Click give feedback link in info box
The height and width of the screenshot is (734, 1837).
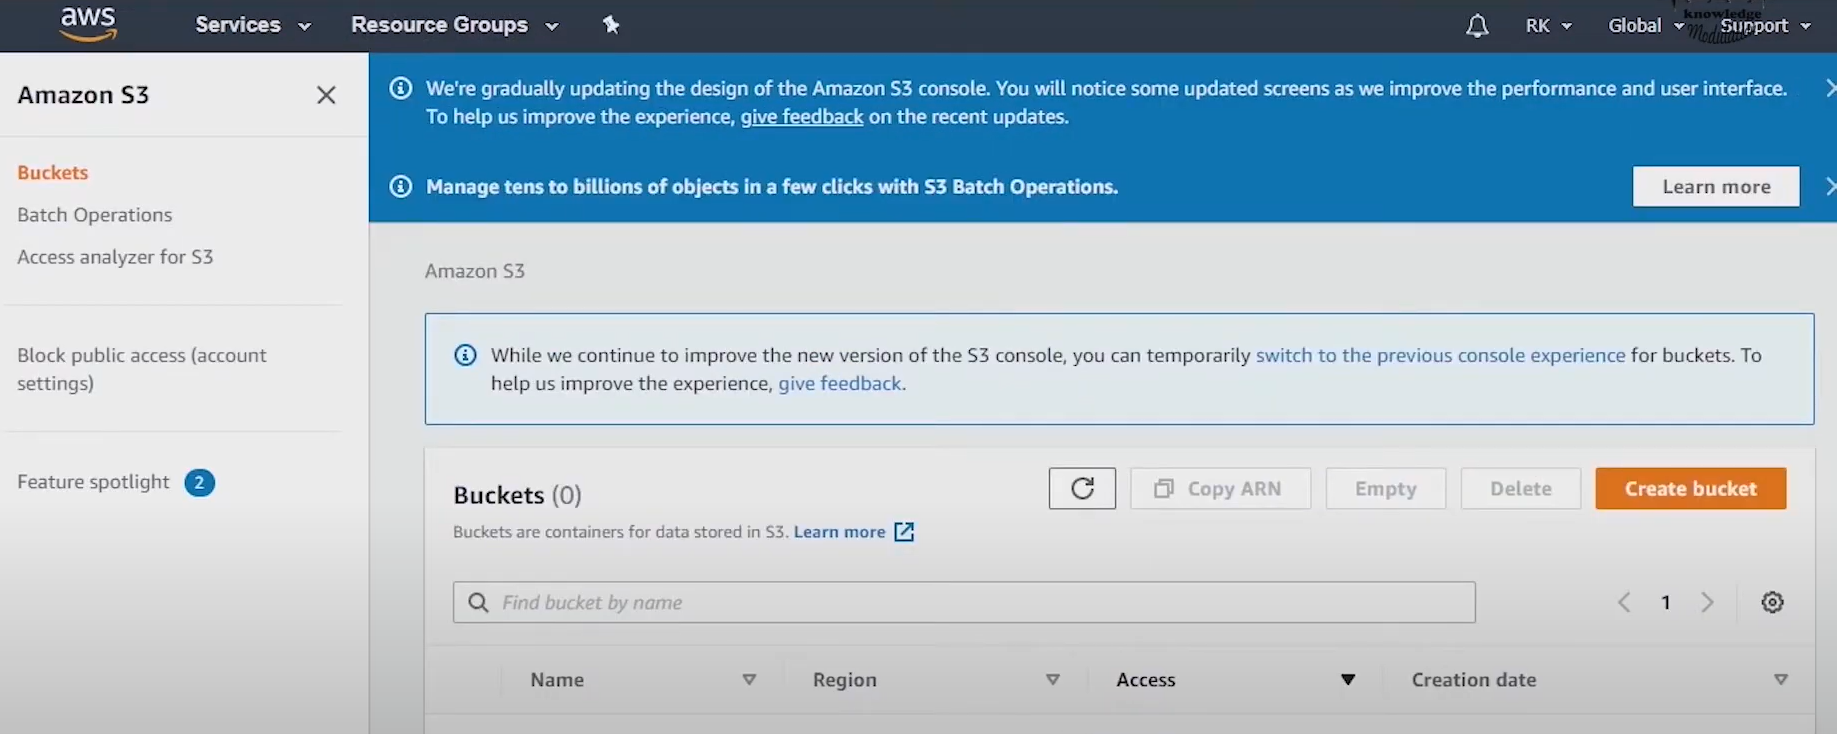pyautogui.click(x=840, y=384)
